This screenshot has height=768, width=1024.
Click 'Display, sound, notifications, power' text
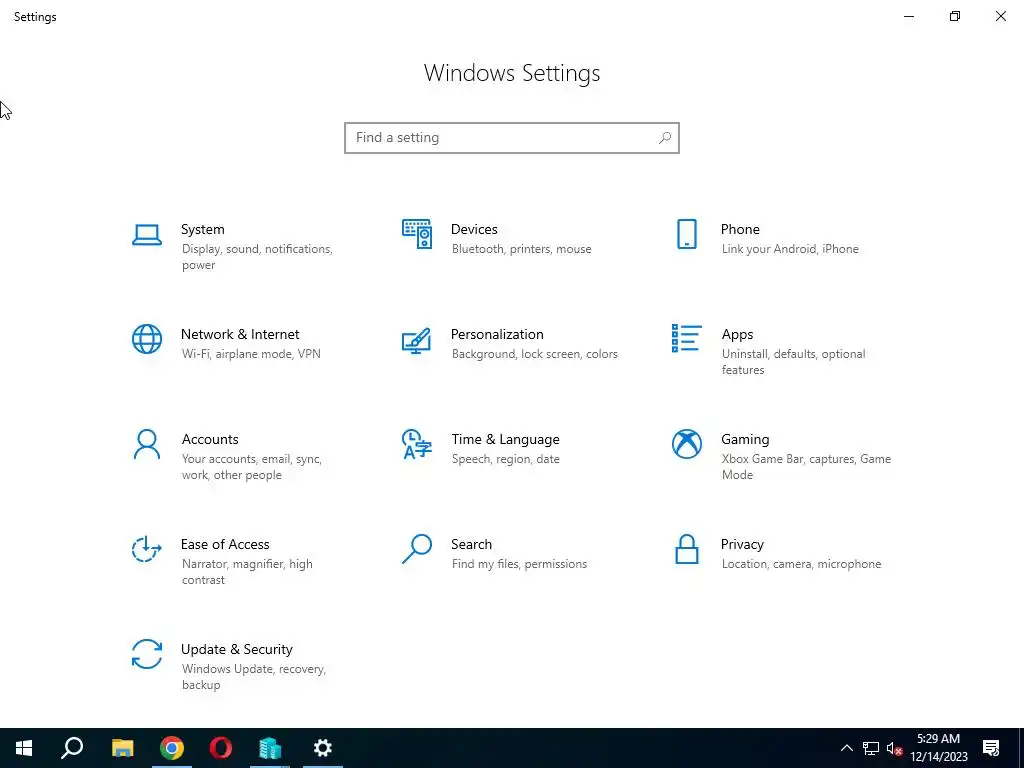point(257,257)
